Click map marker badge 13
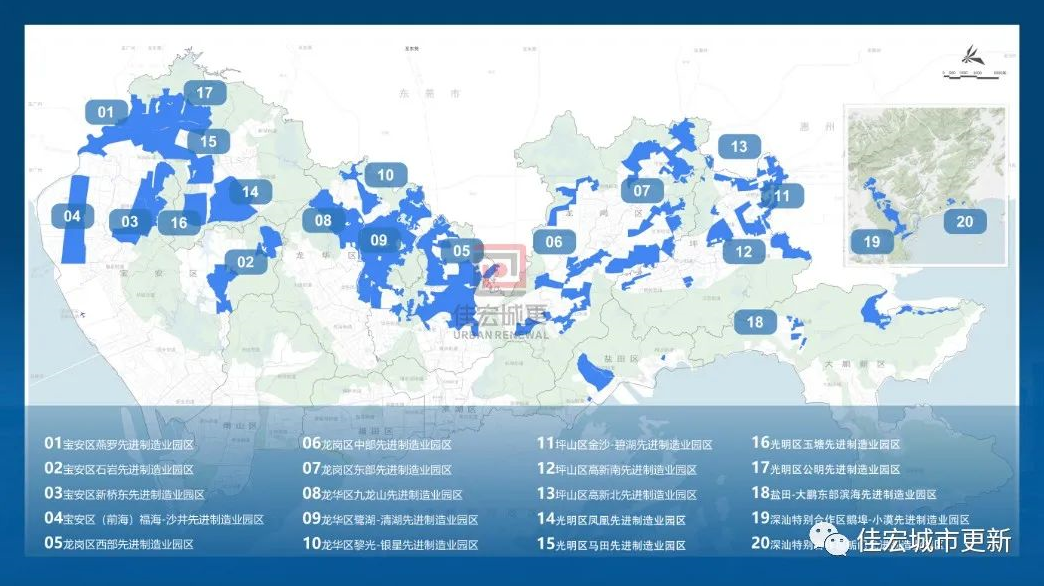 click(738, 146)
